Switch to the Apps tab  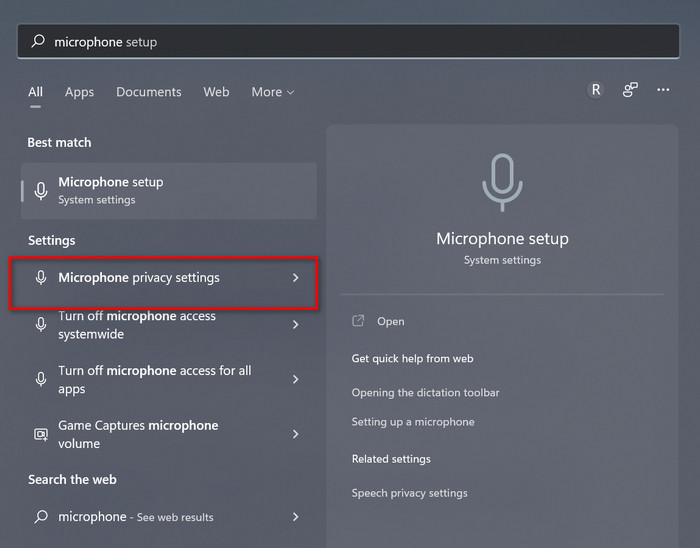click(79, 92)
